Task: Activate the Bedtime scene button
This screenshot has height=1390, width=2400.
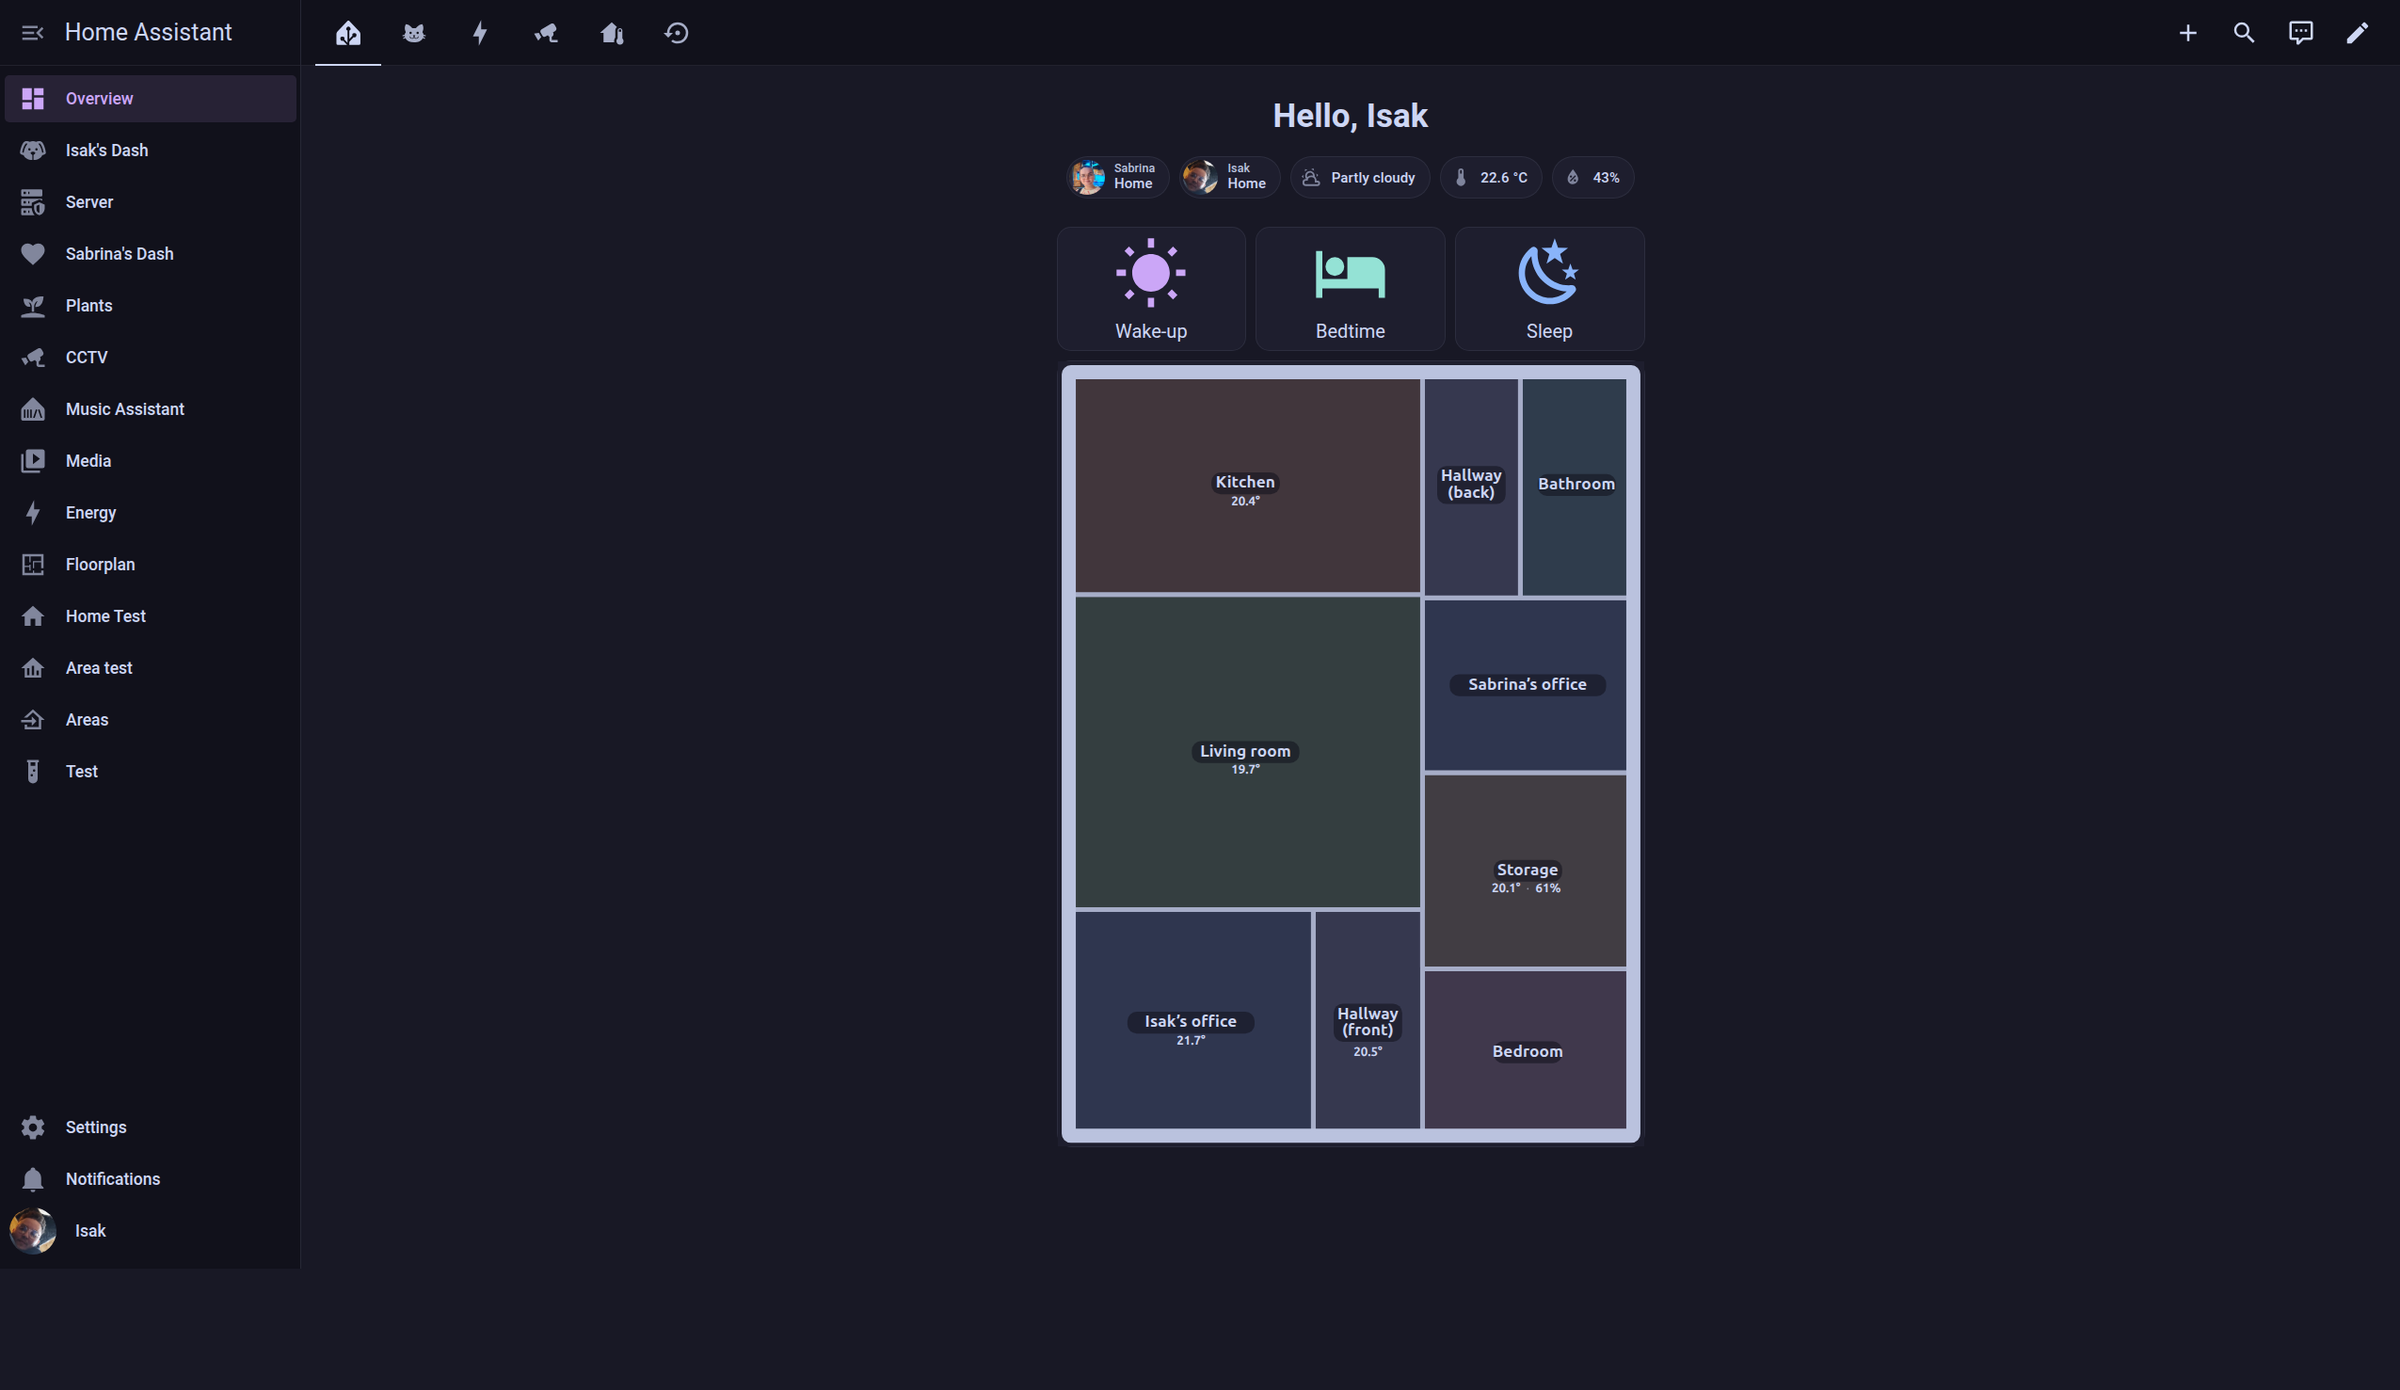Action: [1350, 288]
